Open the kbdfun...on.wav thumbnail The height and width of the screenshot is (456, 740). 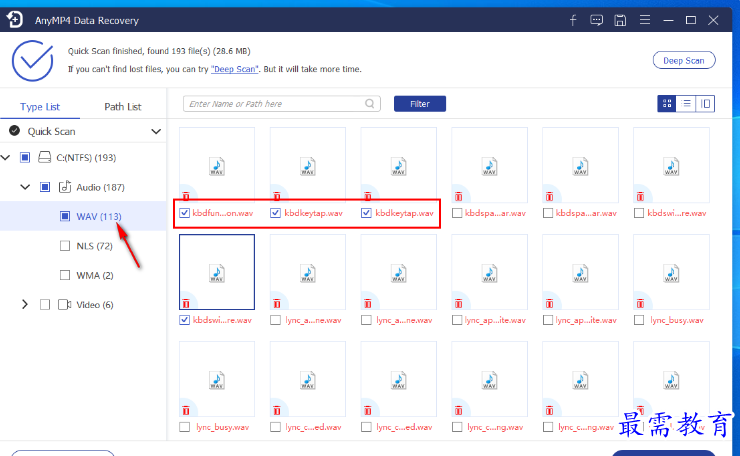(217, 165)
